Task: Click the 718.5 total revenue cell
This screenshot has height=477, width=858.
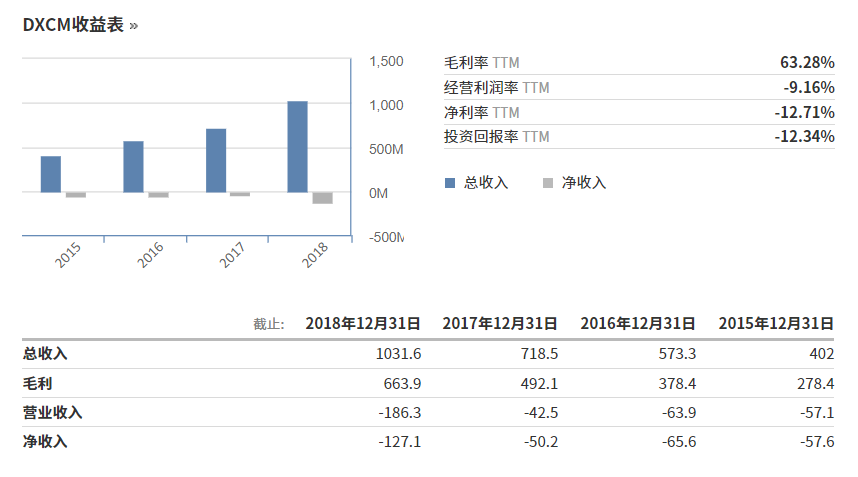Action: 539,354
